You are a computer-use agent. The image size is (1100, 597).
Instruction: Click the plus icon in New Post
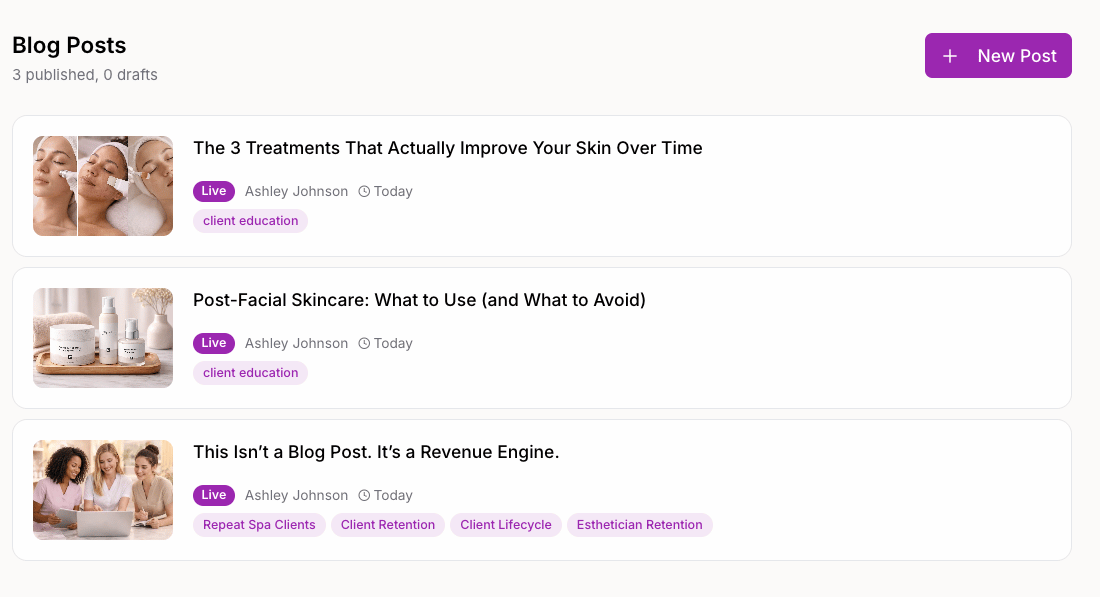[950, 56]
